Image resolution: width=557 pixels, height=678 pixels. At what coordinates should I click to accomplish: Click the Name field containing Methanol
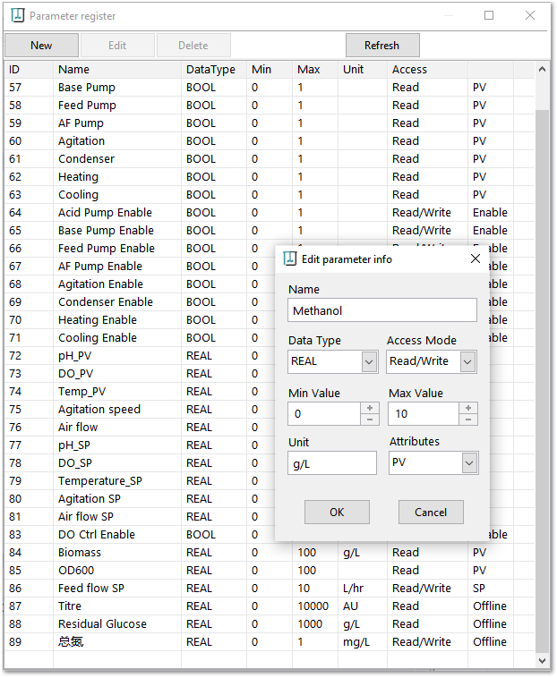(x=382, y=310)
